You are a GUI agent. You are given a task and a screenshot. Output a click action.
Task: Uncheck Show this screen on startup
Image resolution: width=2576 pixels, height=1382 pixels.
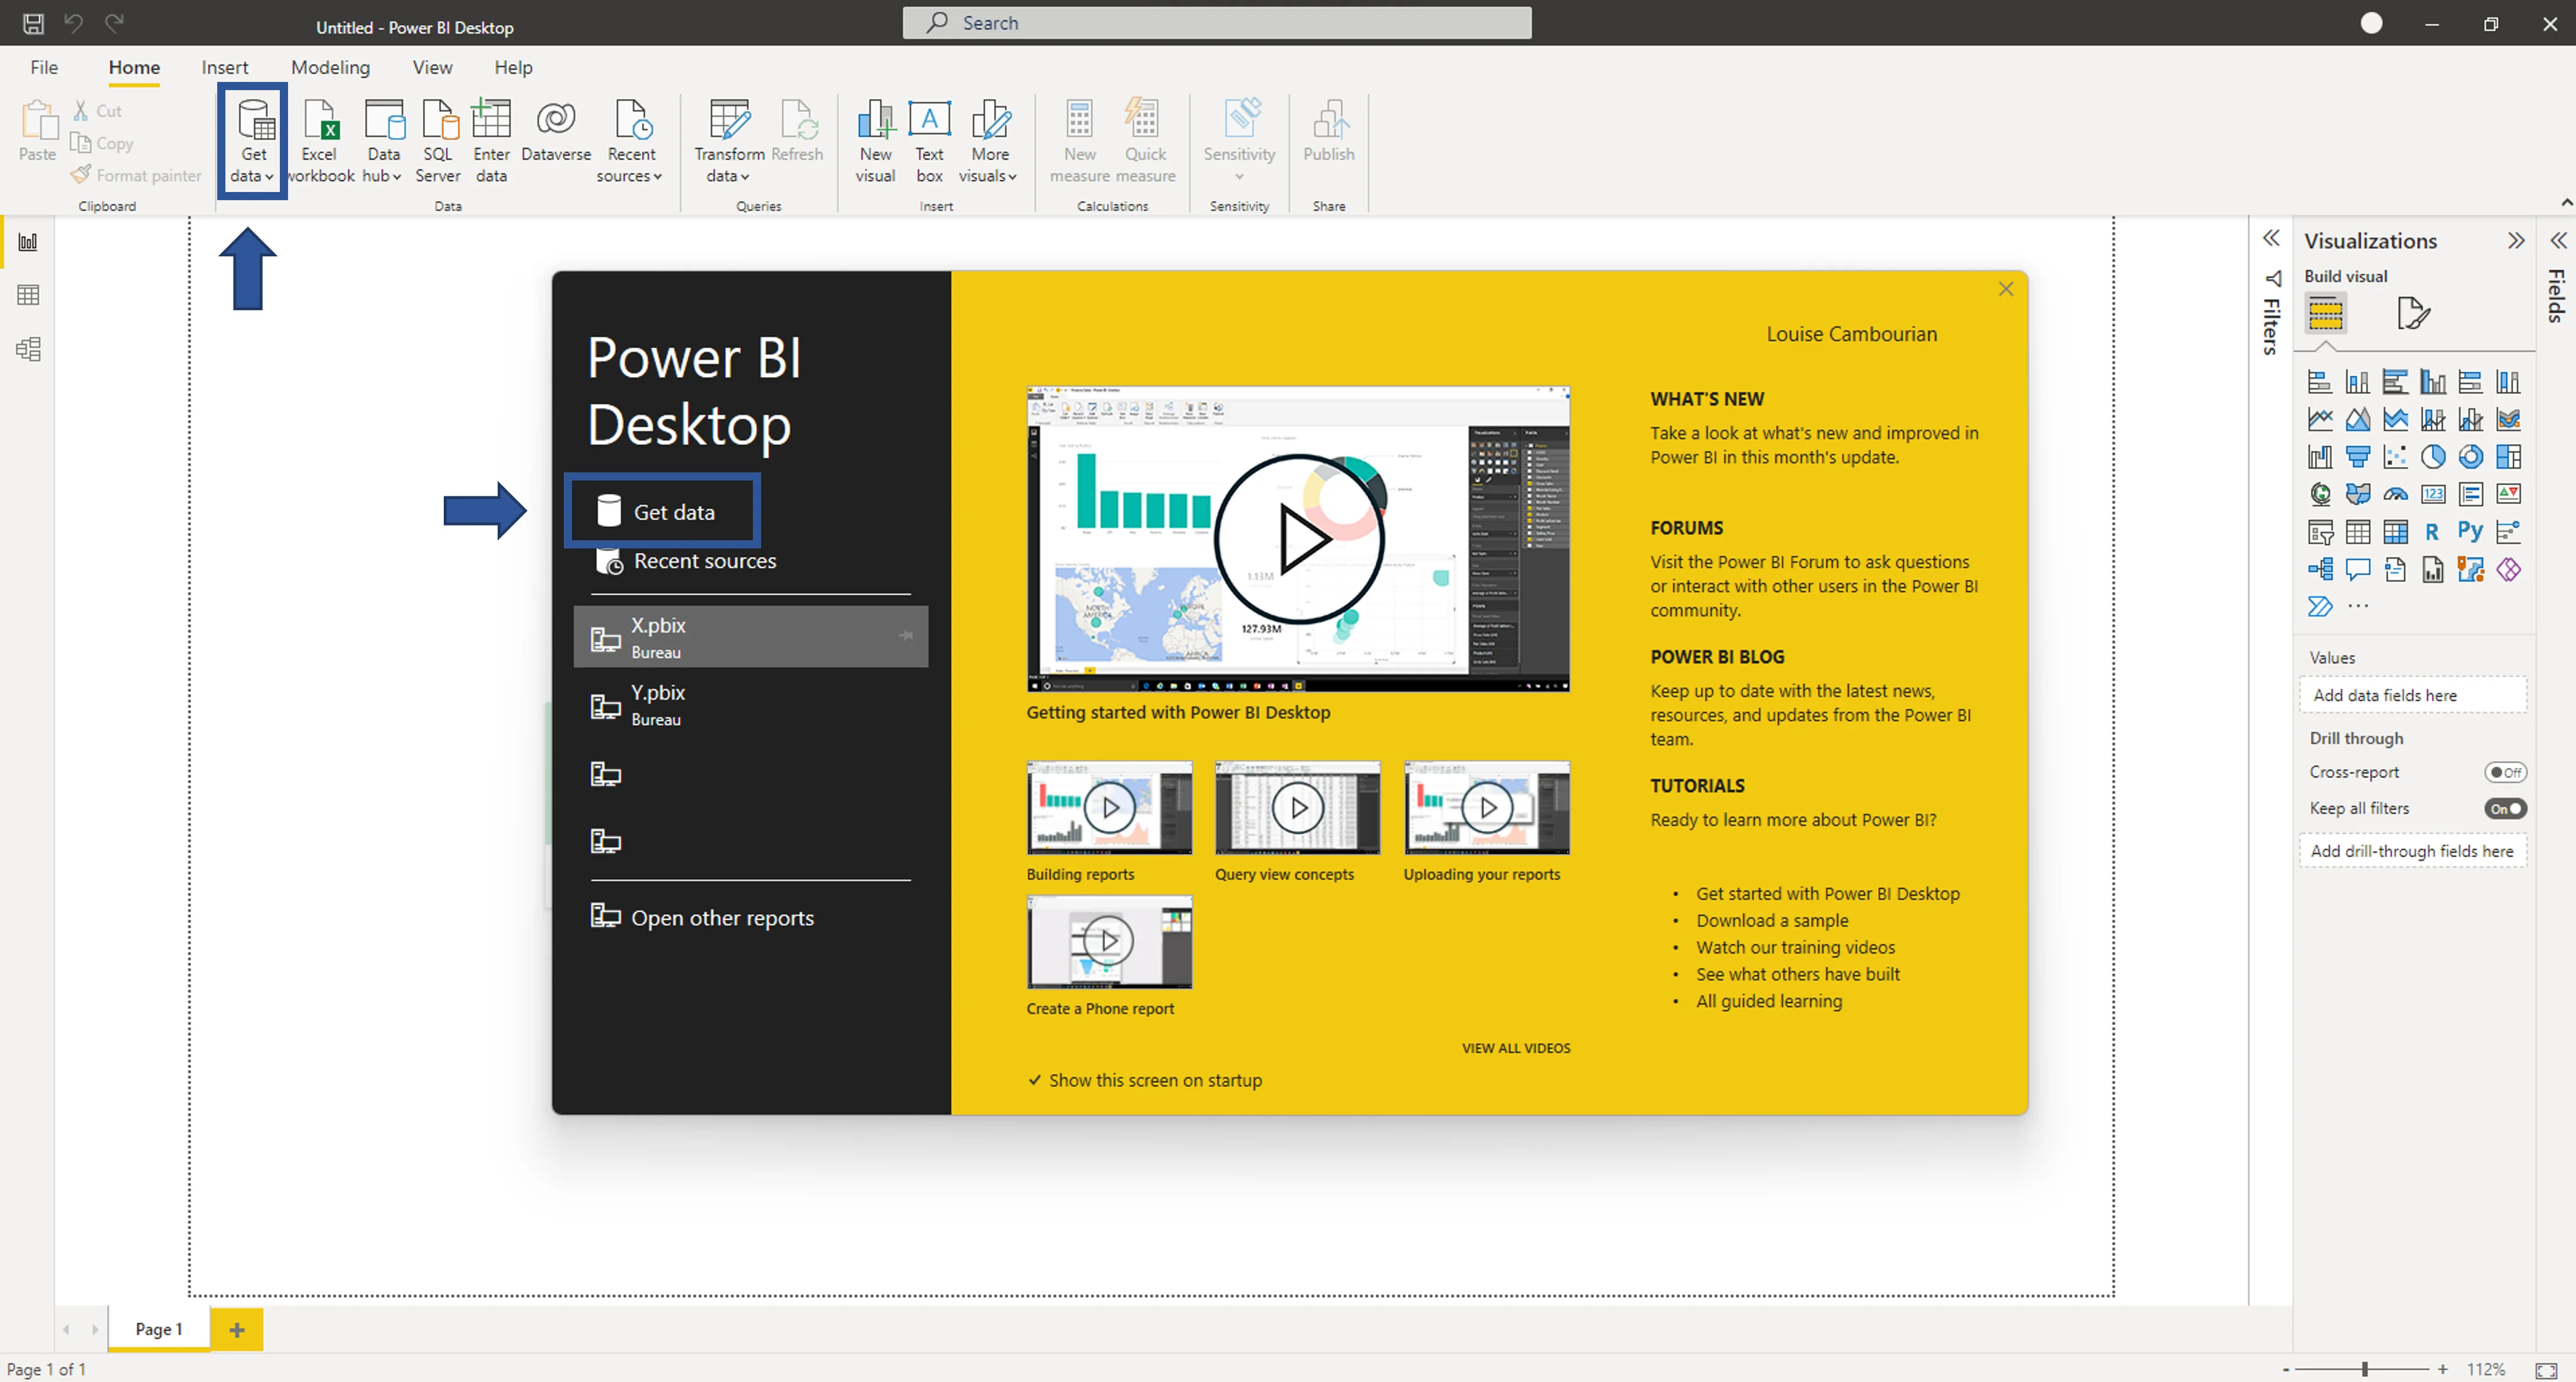(x=1145, y=1080)
